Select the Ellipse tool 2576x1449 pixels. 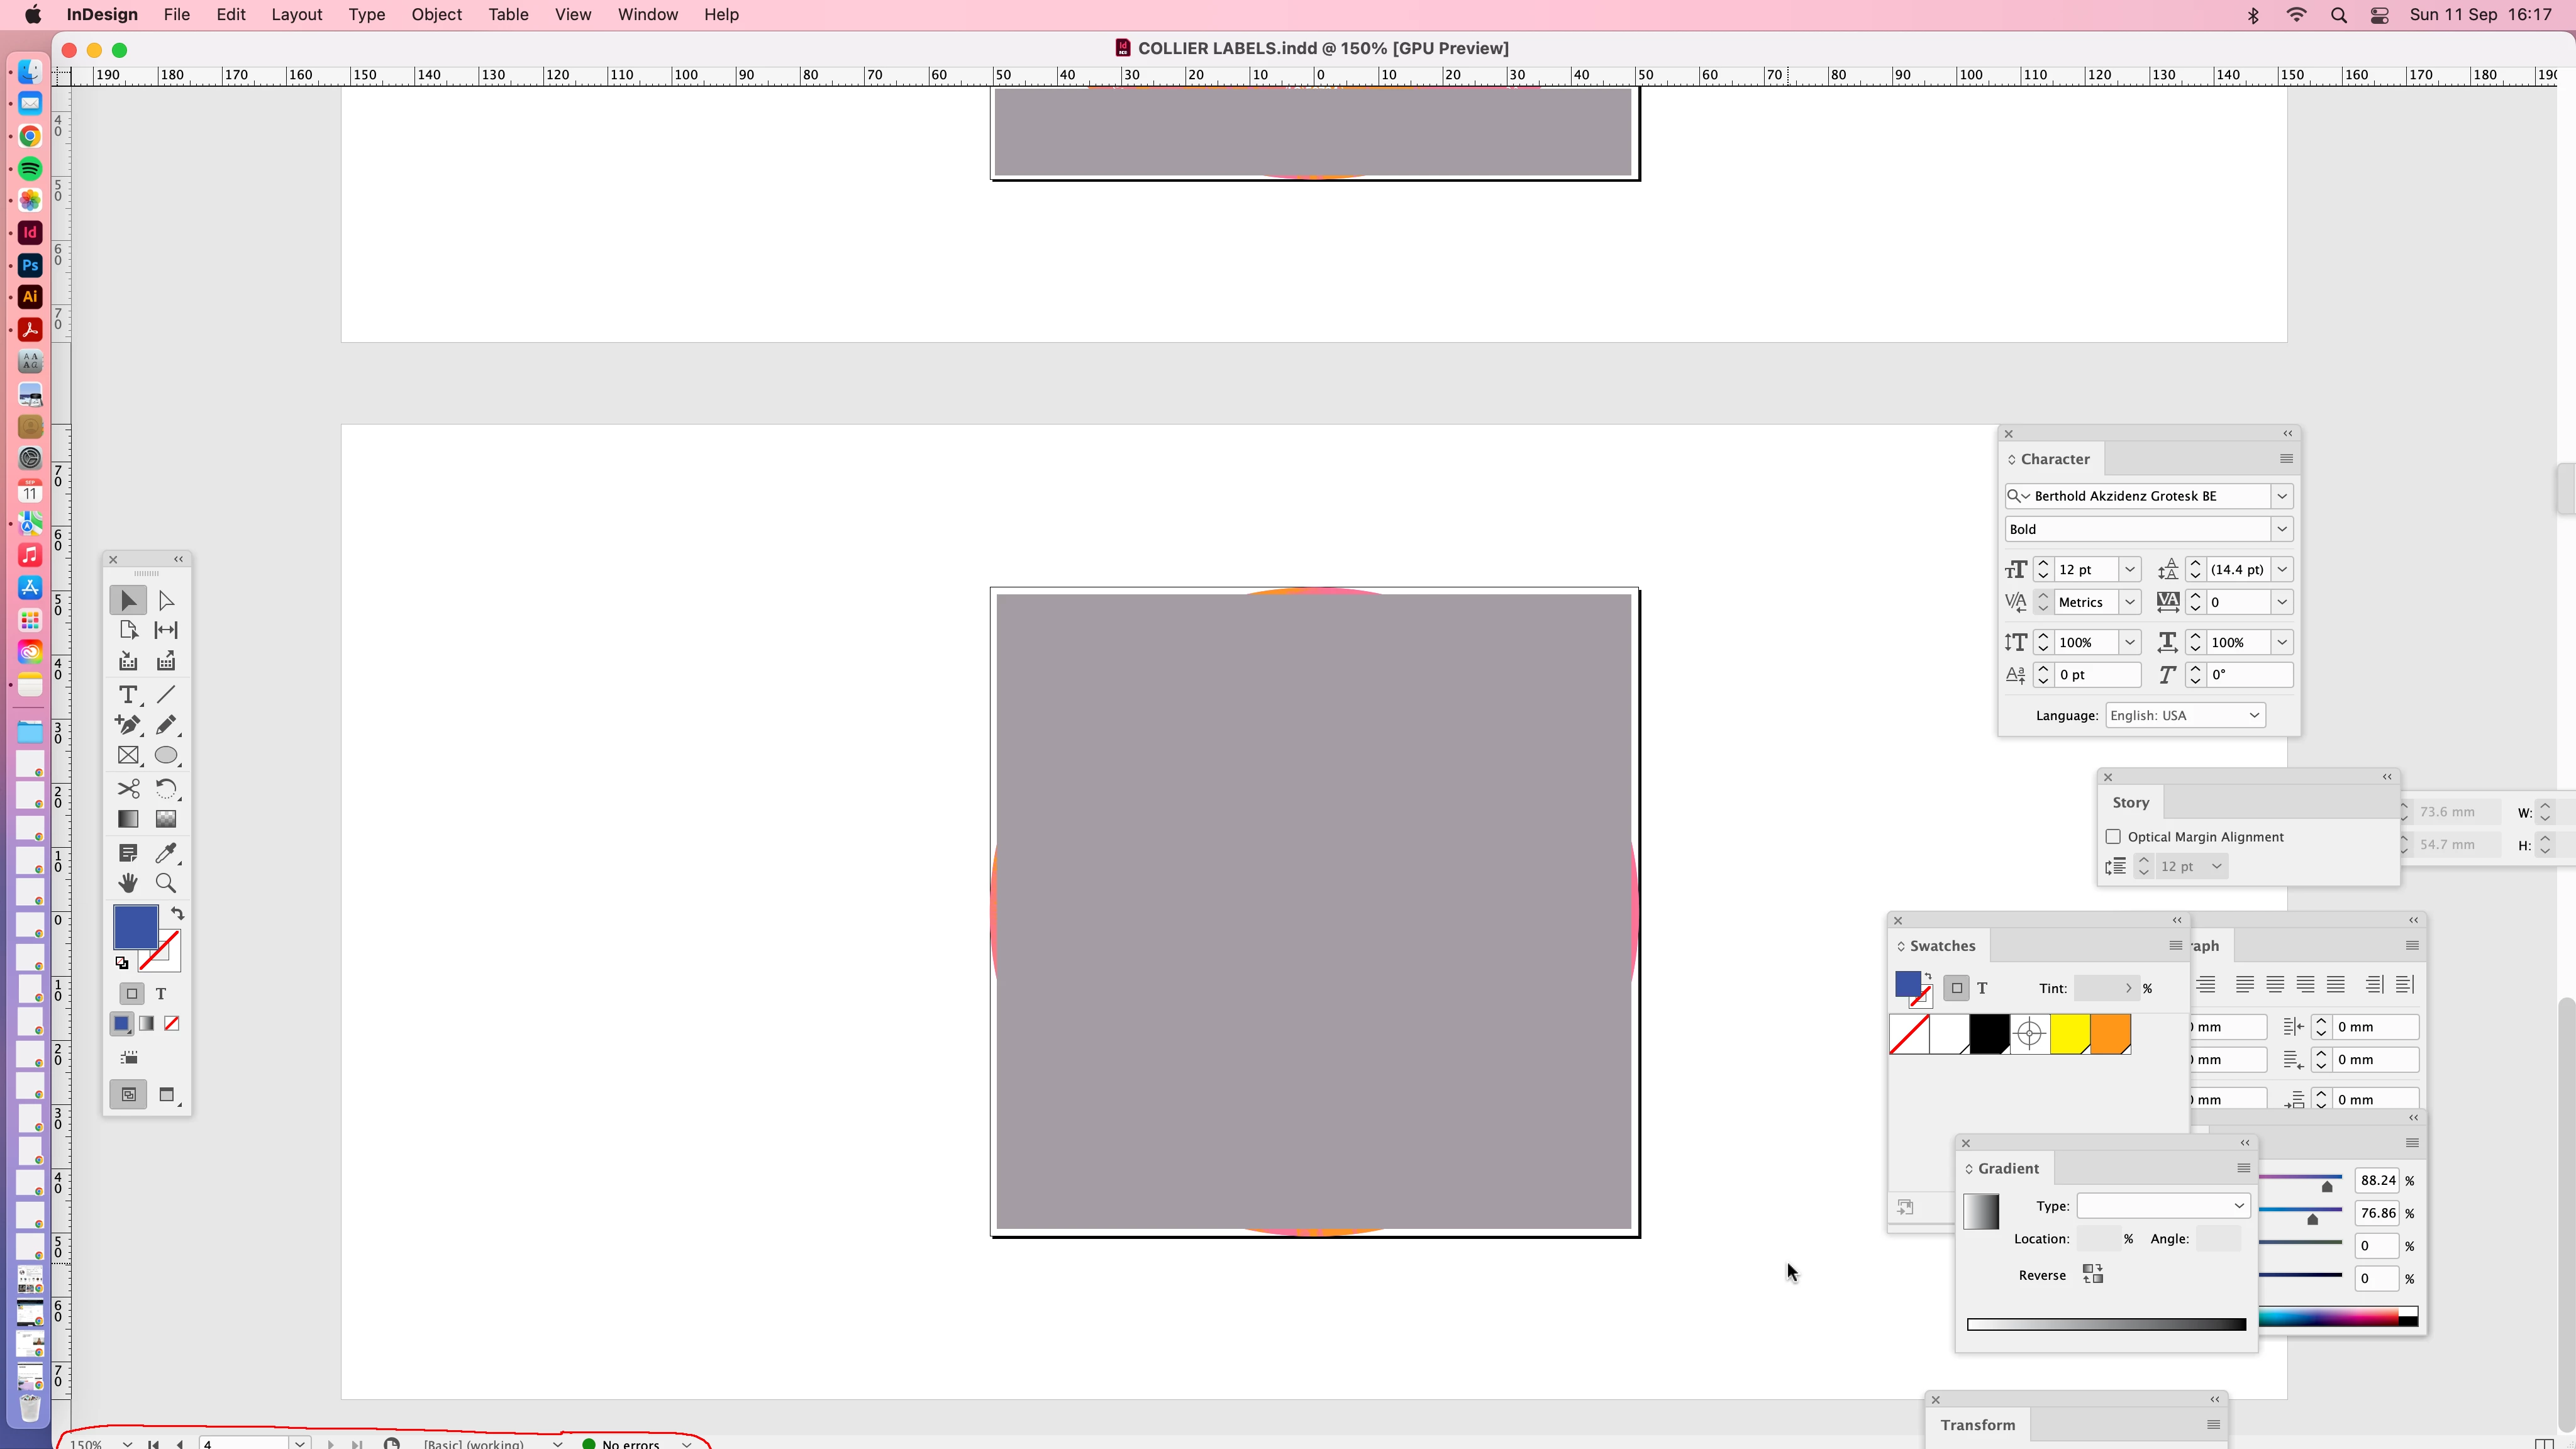[166, 756]
